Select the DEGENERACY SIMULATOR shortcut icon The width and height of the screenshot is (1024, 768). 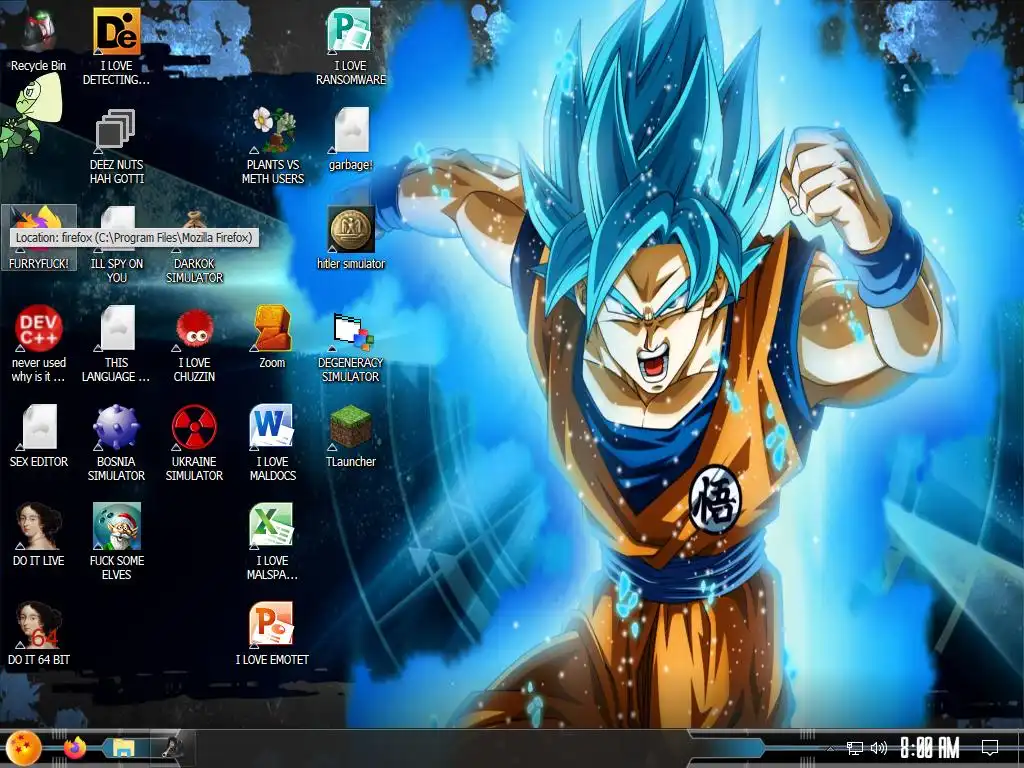[x=353, y=330]
